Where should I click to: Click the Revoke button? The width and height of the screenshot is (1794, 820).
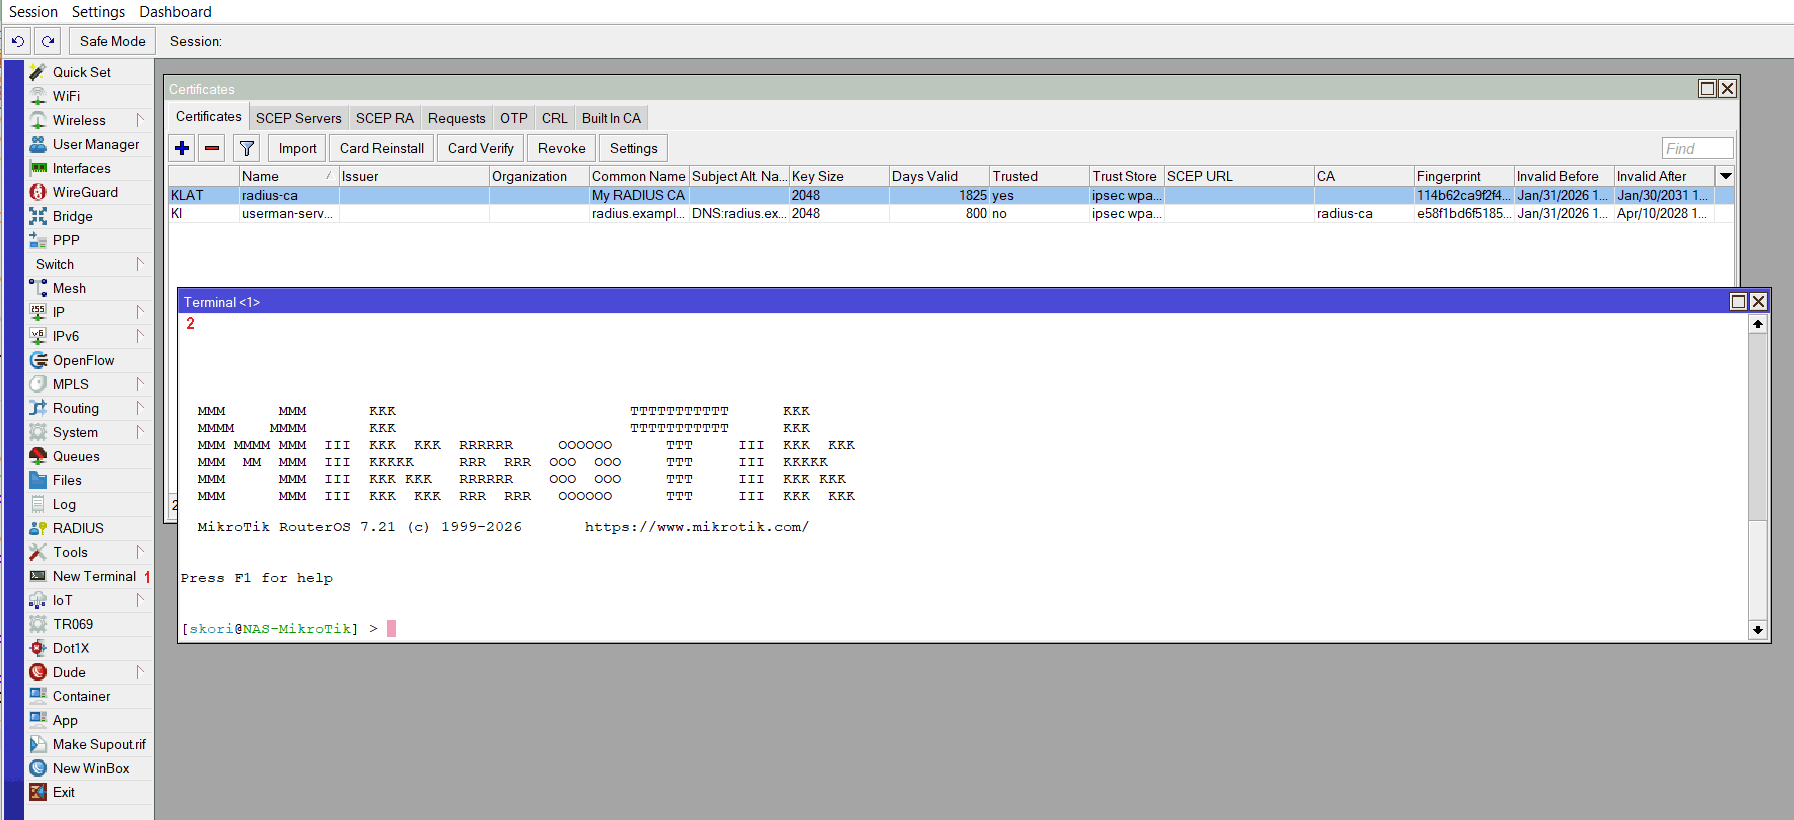[561, 148]
